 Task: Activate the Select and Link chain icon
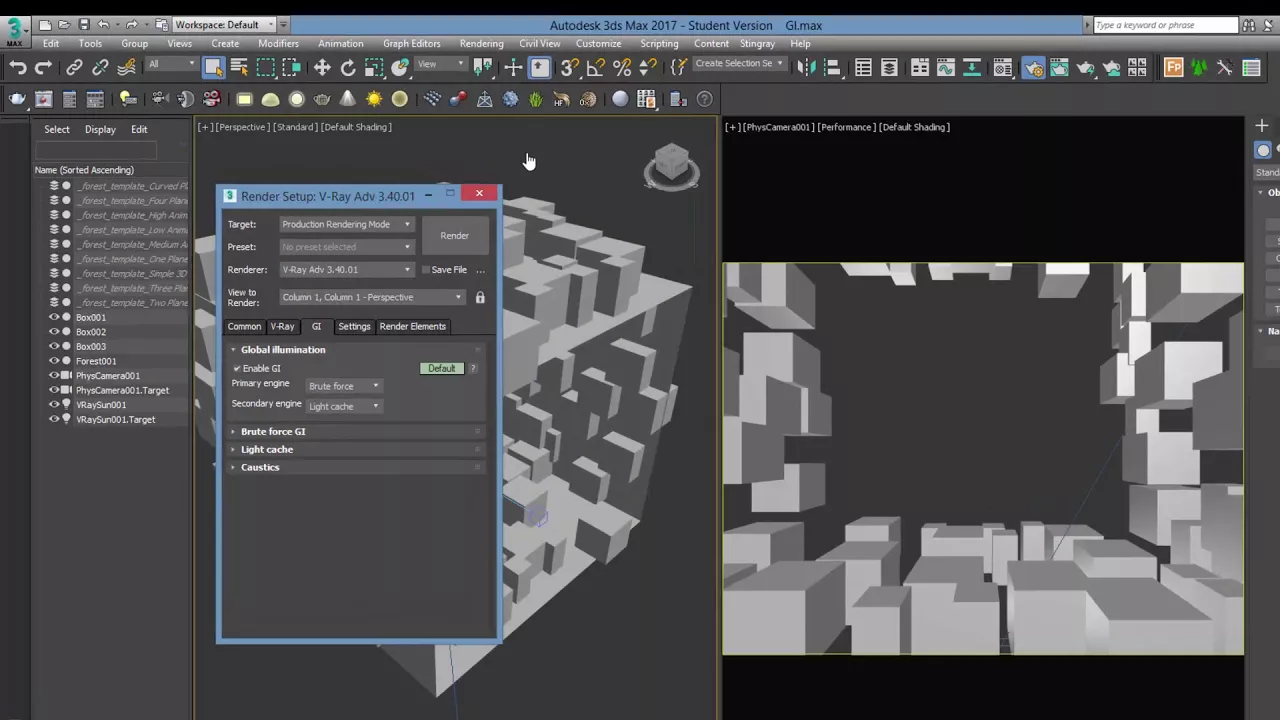coord(74,68)
